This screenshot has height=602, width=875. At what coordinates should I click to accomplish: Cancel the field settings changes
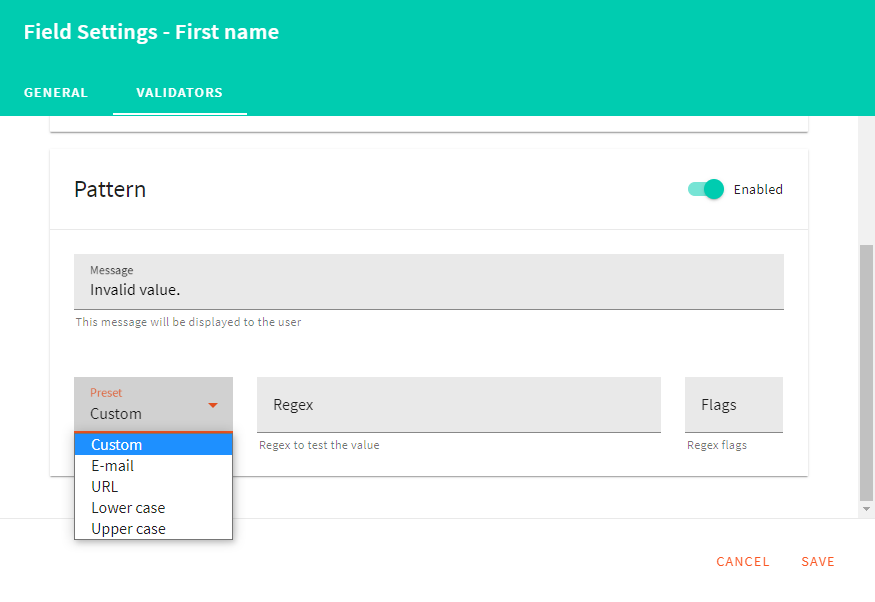pyautogui.click(x=742, y=561)
